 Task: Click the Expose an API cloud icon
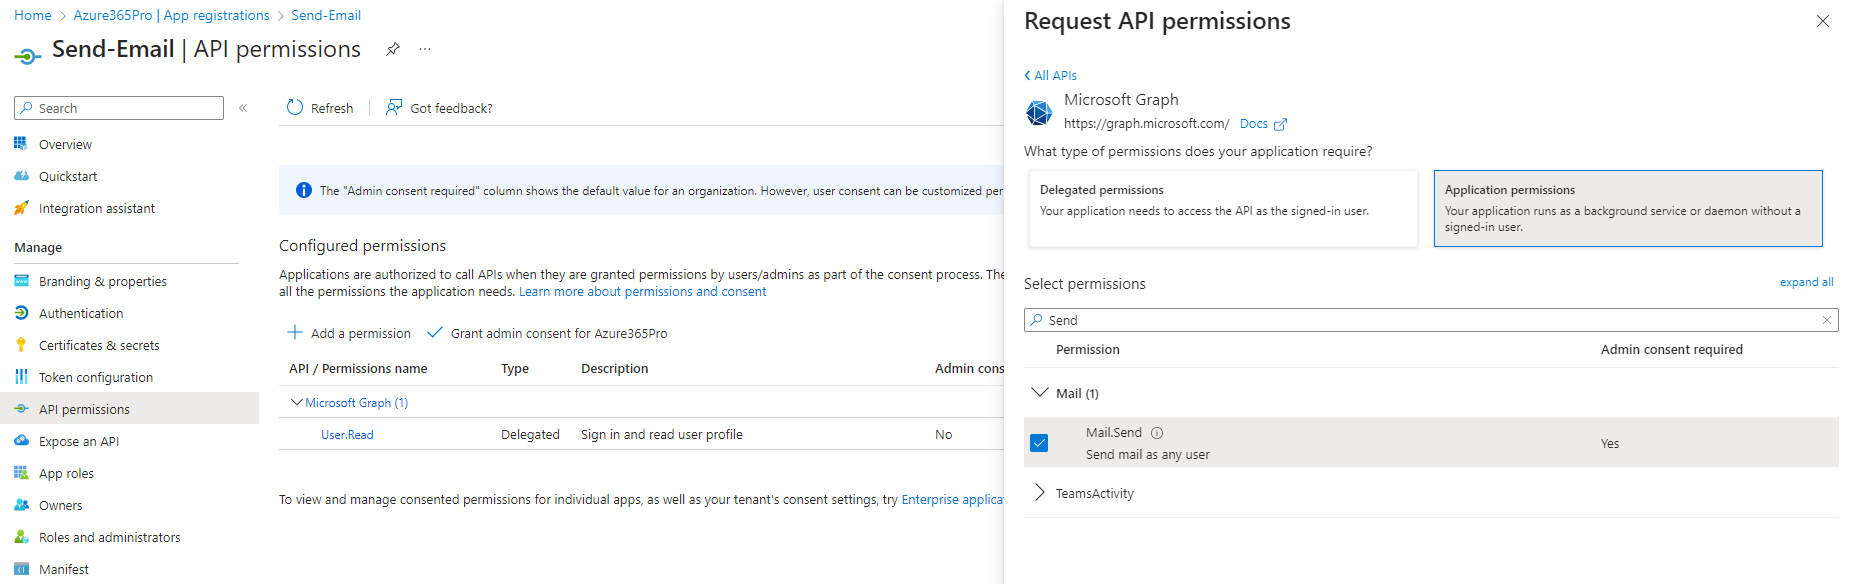coord(21,441)
